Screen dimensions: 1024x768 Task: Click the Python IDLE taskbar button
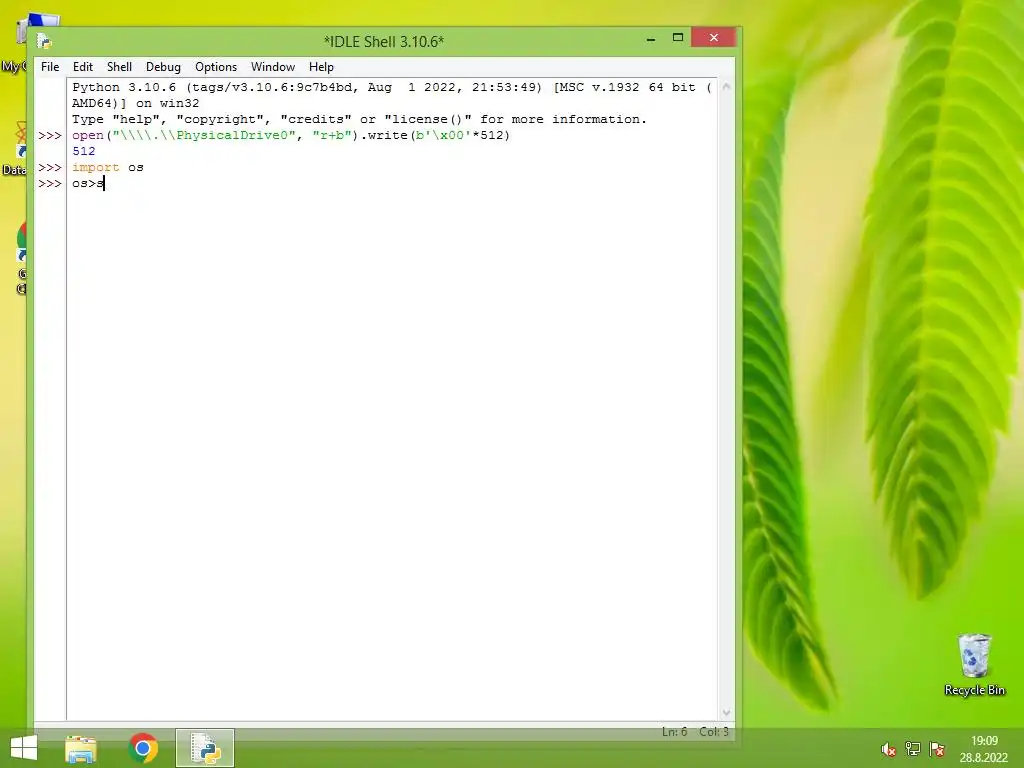tap(204, 748)
